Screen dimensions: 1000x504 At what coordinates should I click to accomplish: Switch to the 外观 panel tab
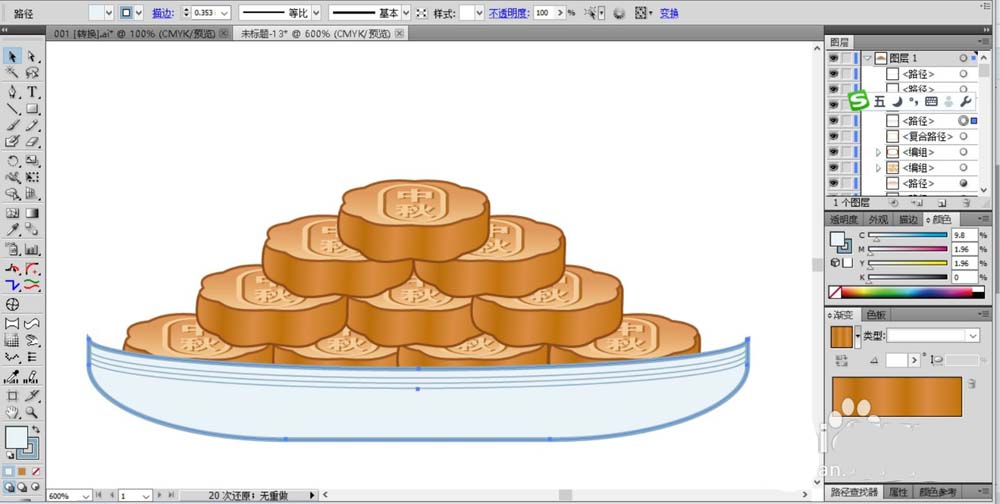(878, 219)
